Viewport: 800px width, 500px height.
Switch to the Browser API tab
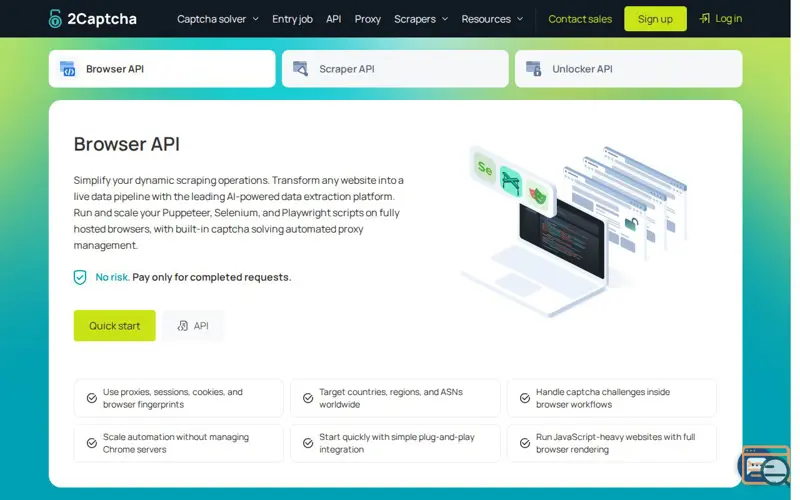coord(162,69)
